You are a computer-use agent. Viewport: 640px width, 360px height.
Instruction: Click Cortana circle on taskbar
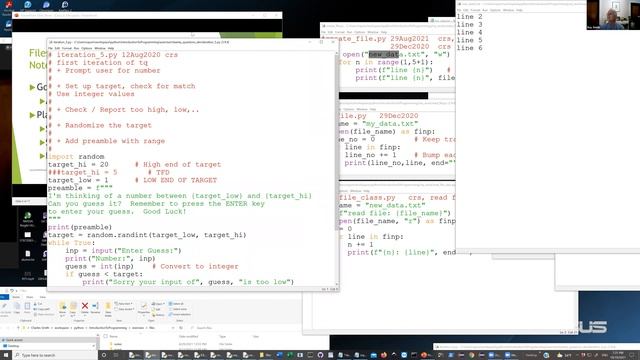point(104,355)
